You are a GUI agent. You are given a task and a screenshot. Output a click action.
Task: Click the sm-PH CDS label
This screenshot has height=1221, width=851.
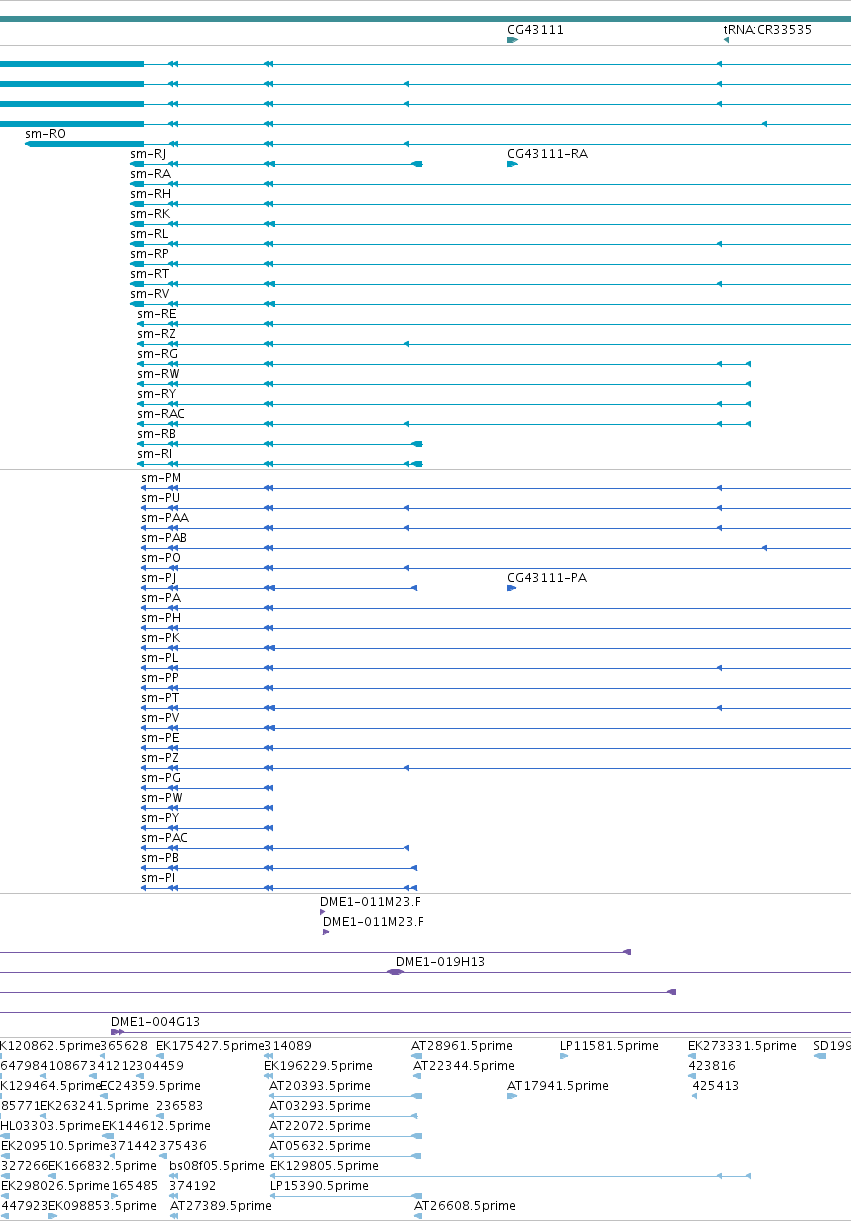(x=161, y=618)
